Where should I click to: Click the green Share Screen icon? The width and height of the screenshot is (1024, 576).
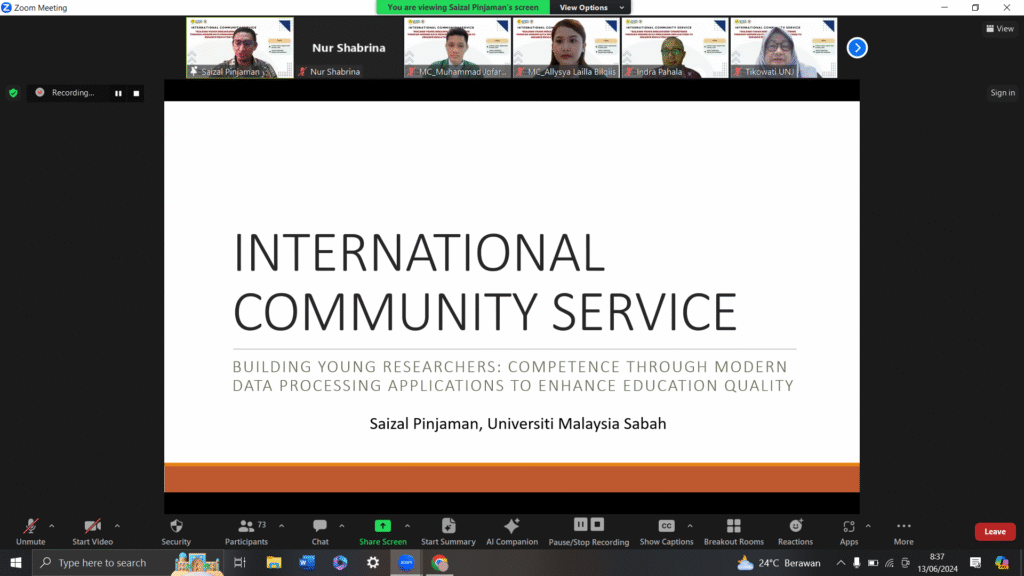click(x=382, y=526)
